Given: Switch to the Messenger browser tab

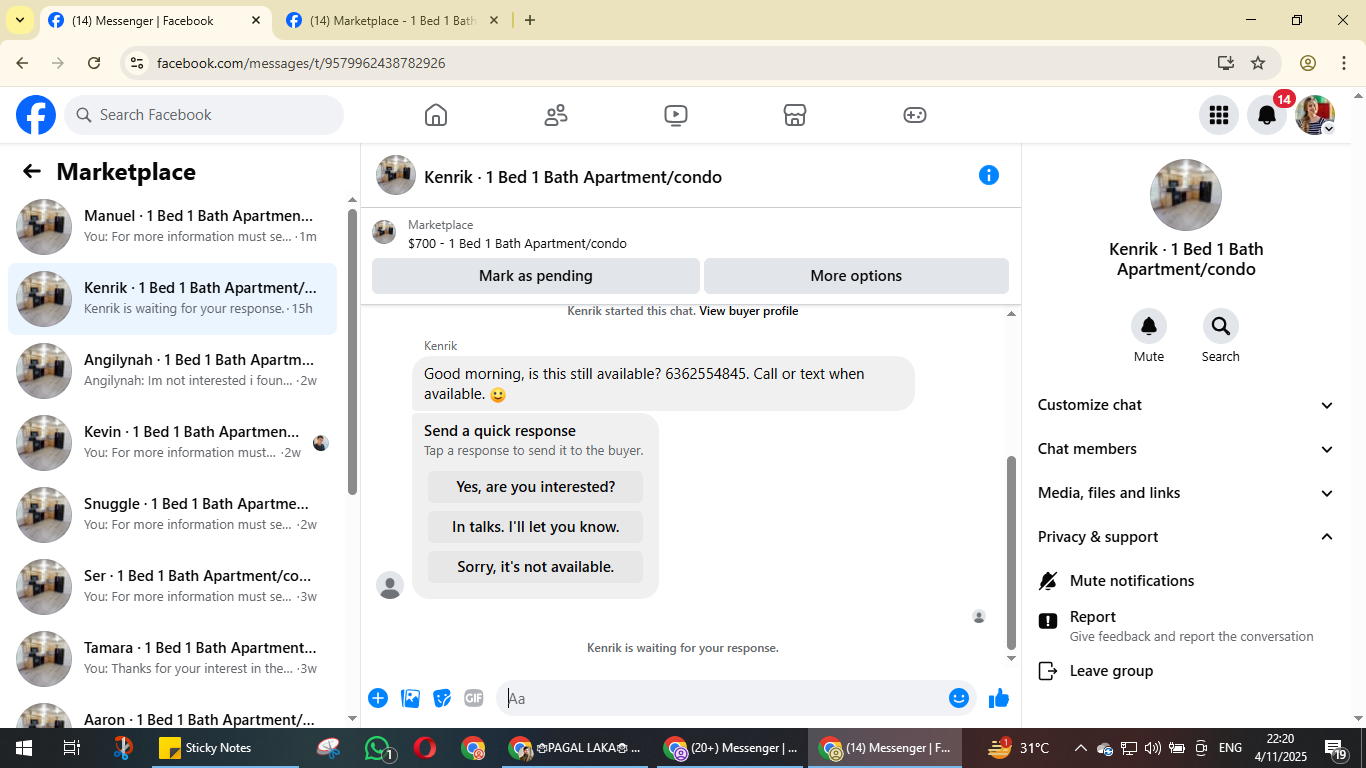Looking at the screenshot, I should pyautogui.click(x=155, y=20).
